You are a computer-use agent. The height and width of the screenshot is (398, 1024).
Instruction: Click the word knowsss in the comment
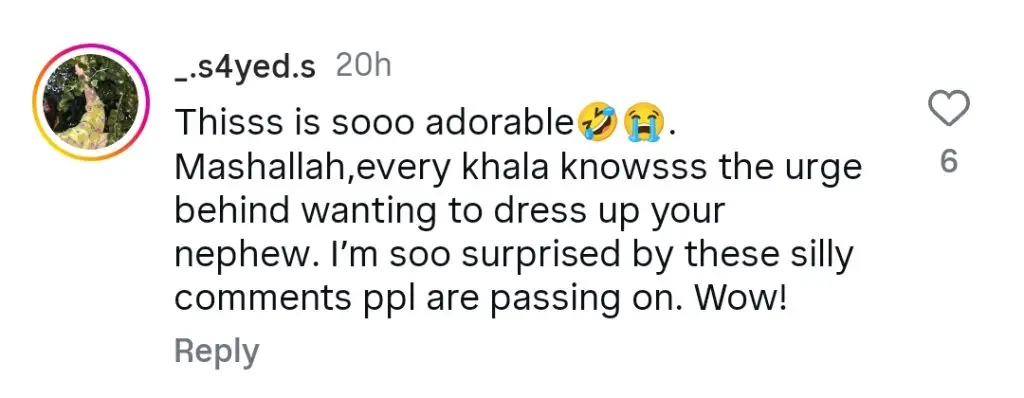coord(627,169)
